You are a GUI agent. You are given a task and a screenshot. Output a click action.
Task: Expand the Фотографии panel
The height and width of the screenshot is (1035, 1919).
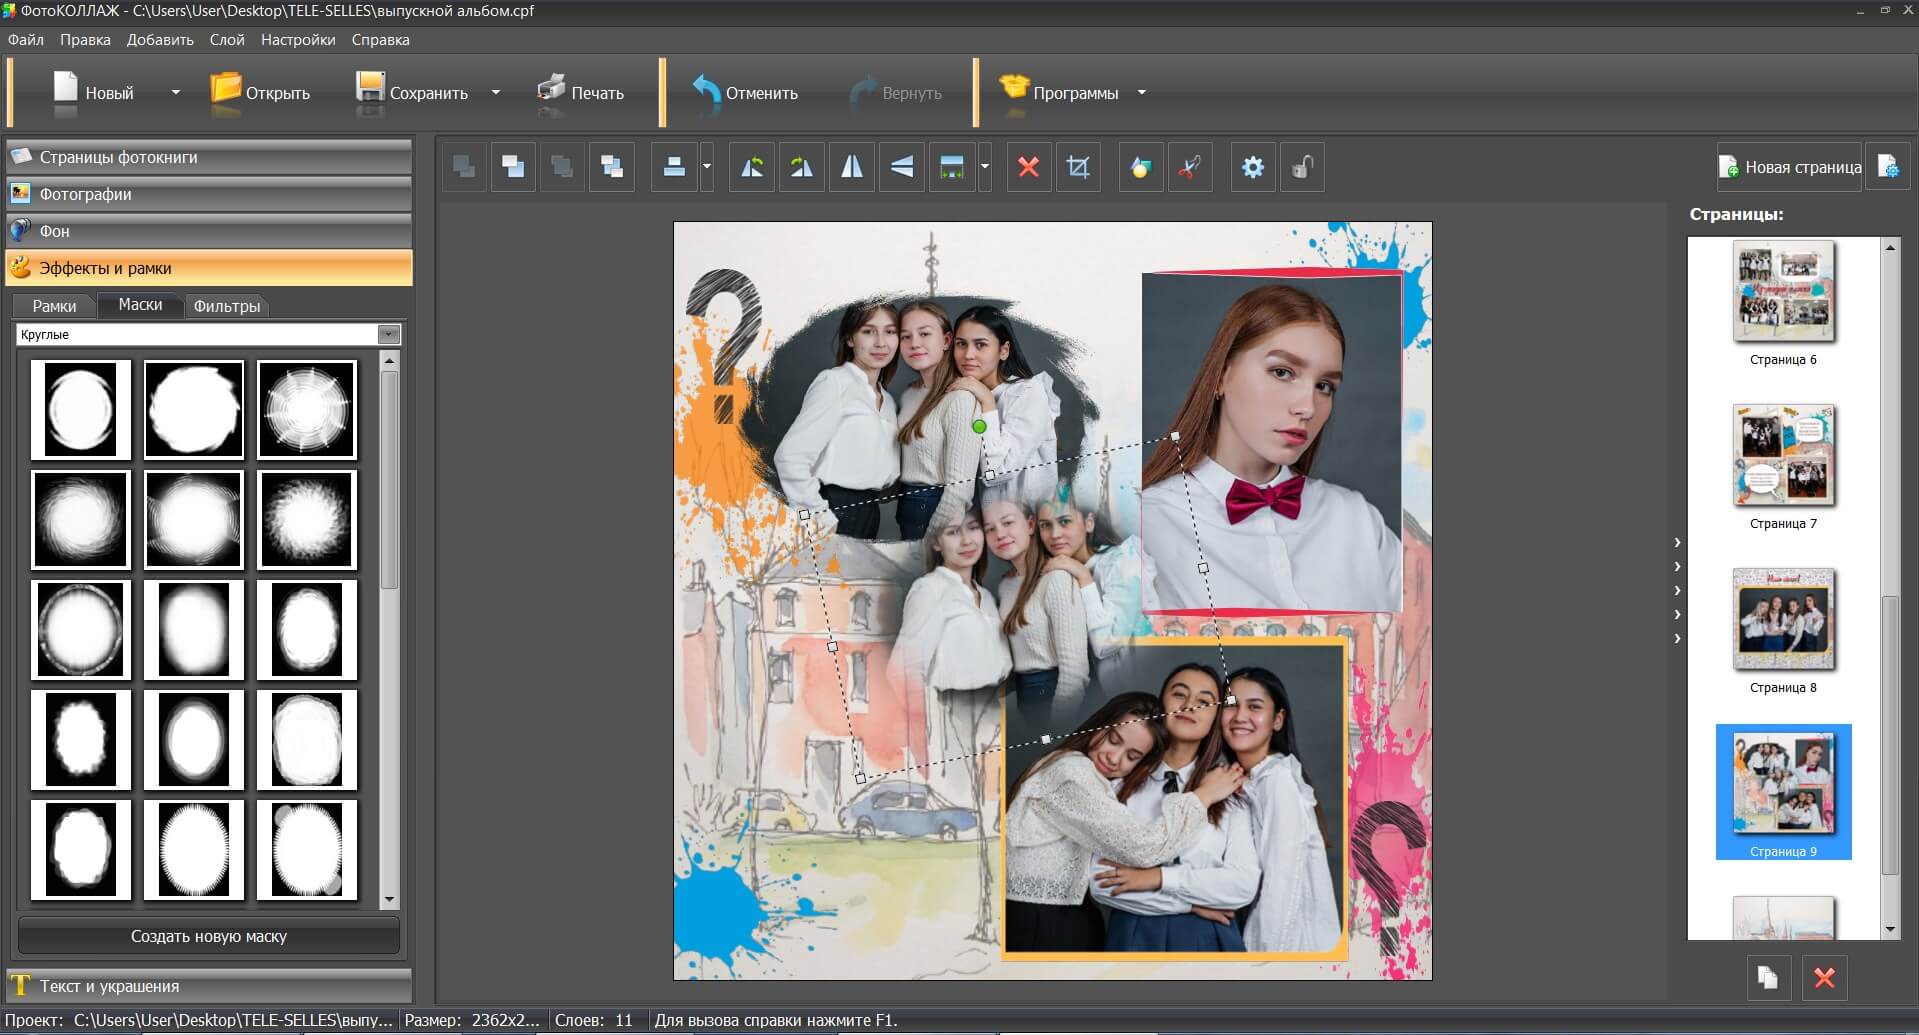coord(209,194)
